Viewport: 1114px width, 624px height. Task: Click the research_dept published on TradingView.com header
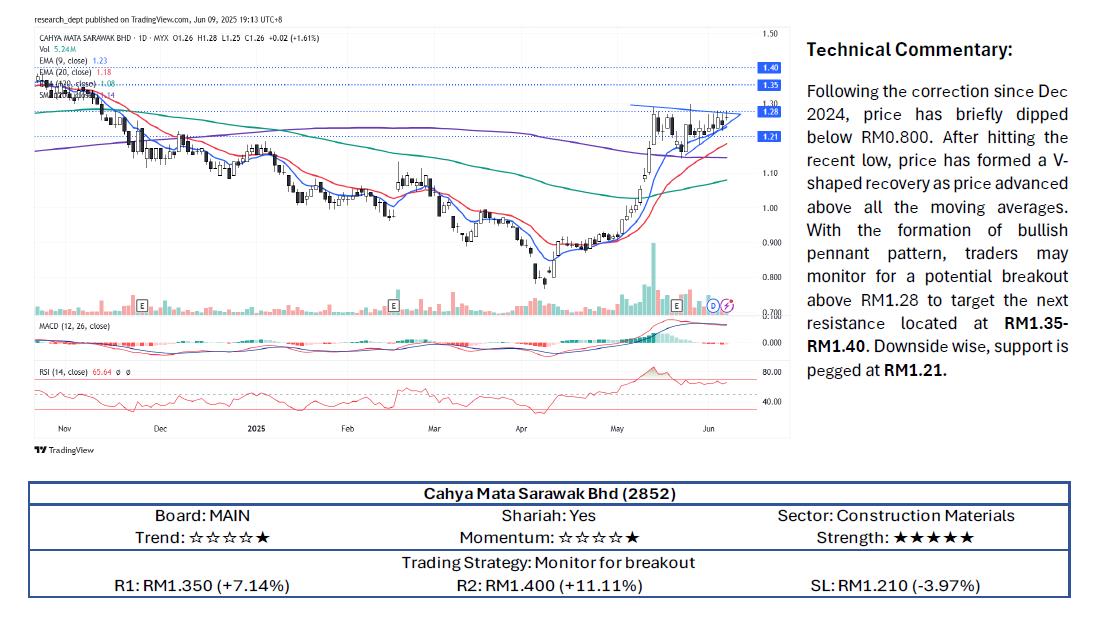(x=158, y=19)
